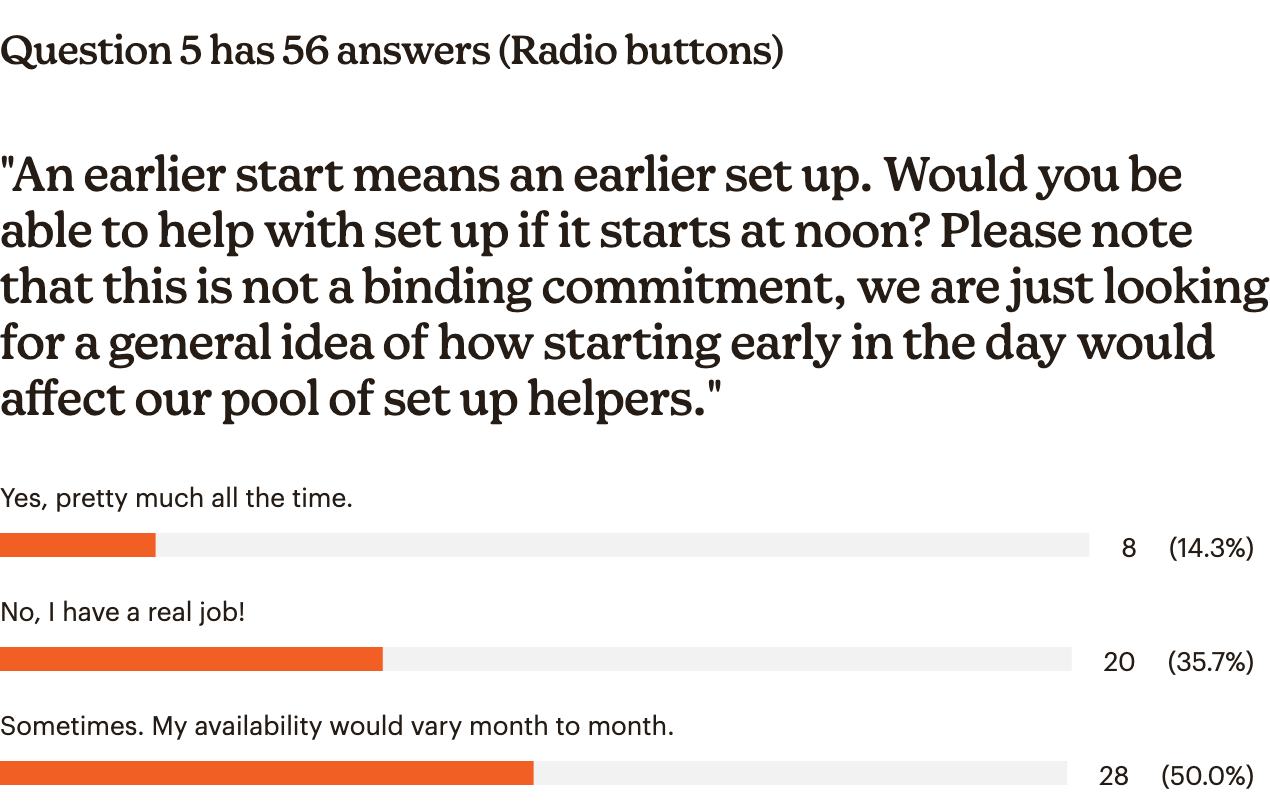
Task: Select the survey question paragraph text
Action: point(635,287)
